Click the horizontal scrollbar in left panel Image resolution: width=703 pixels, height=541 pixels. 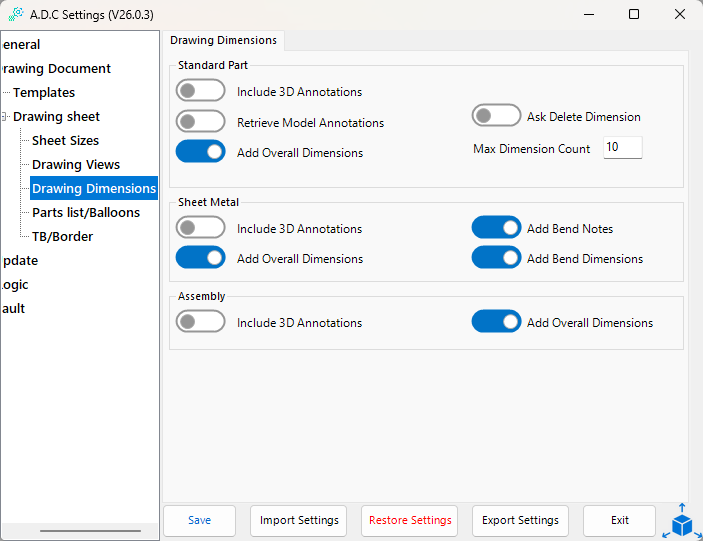tap(90, 531)
